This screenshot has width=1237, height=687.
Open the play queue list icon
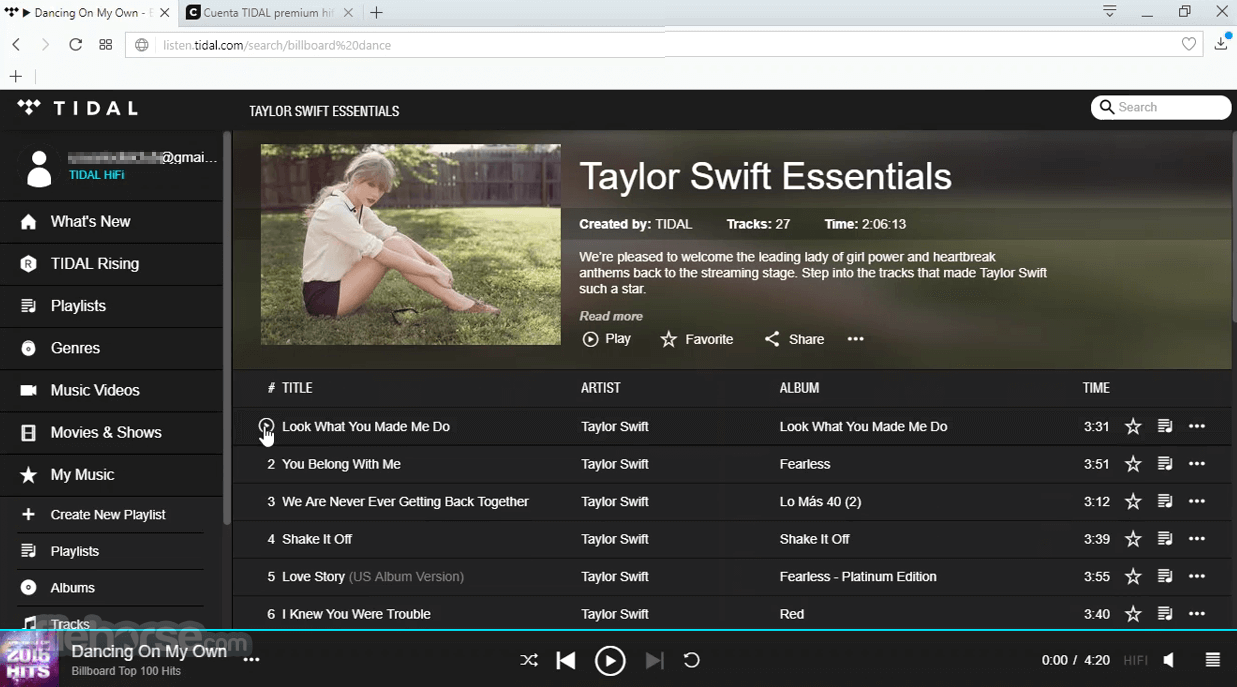click(x=1213, y=660)
